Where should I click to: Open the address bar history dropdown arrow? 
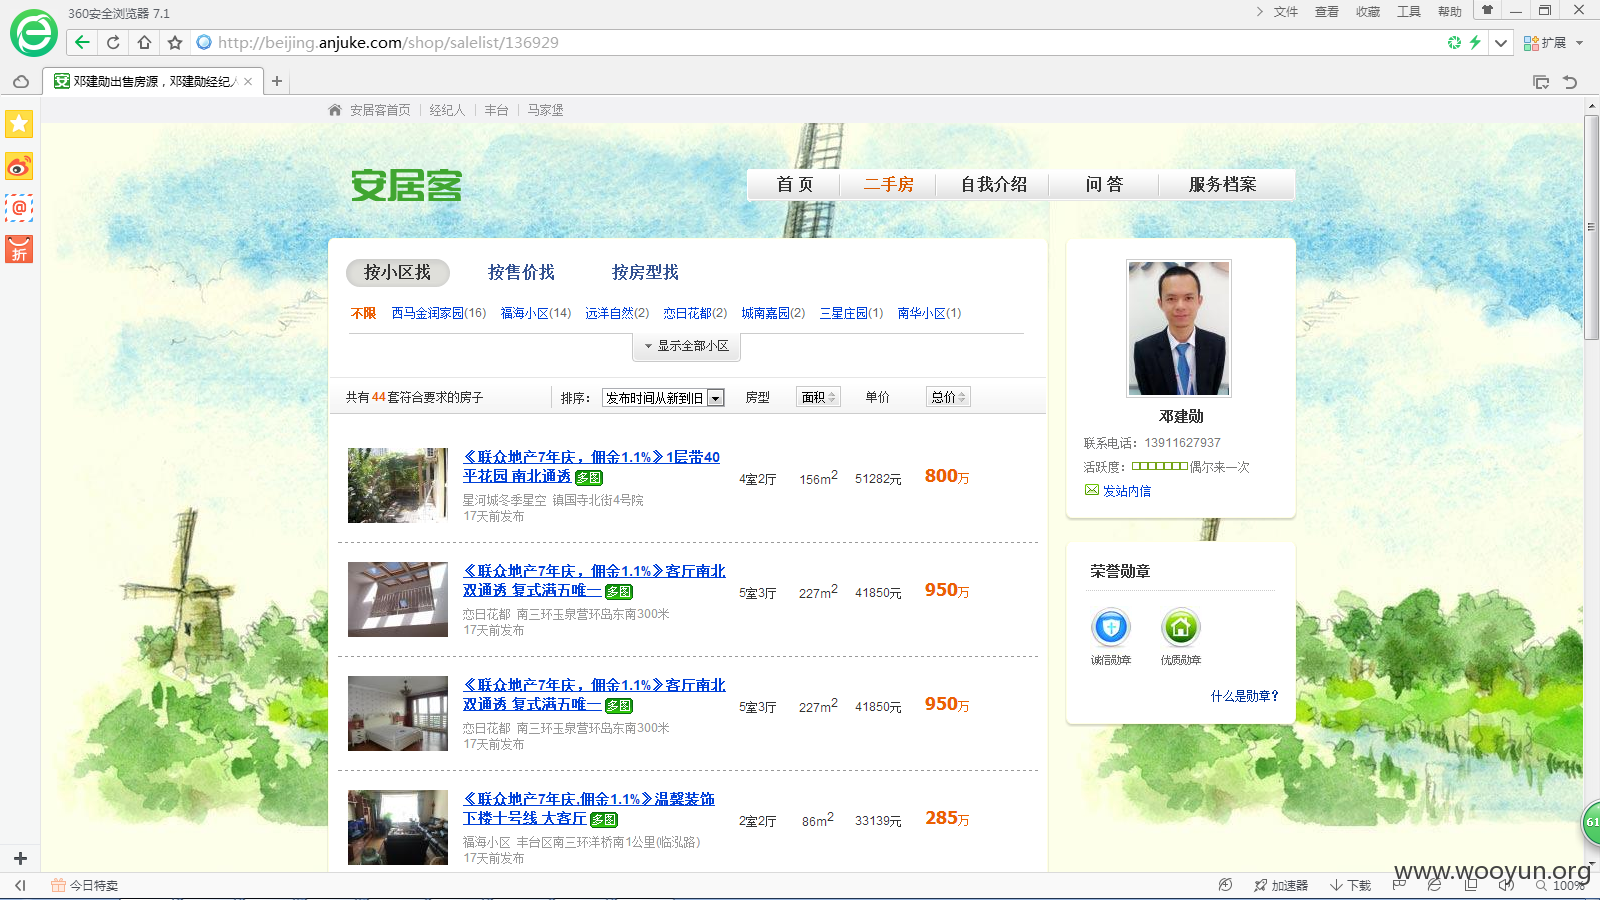pyautogui.click(x=1501, y=42)
